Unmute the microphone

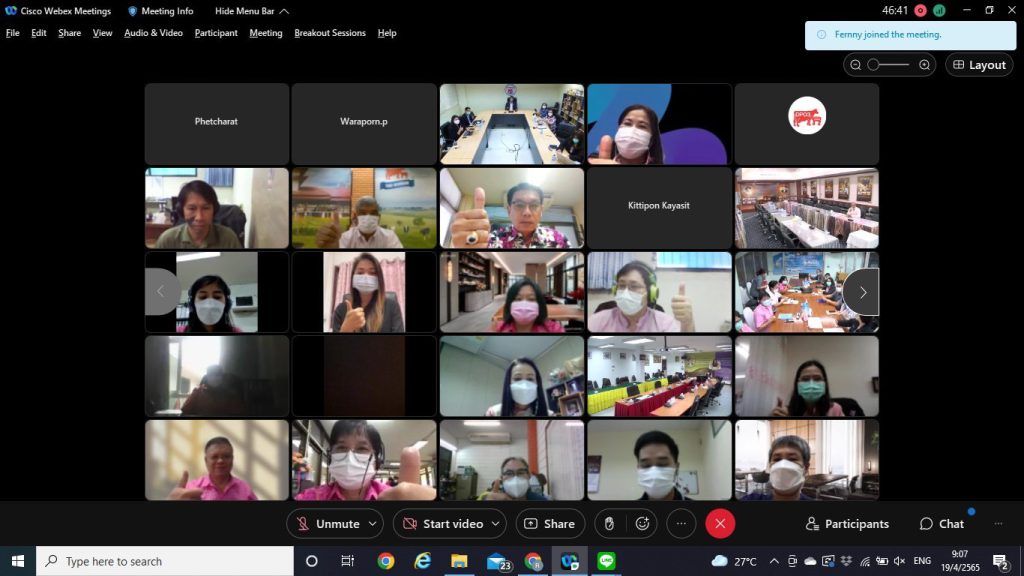click(327, 523)
